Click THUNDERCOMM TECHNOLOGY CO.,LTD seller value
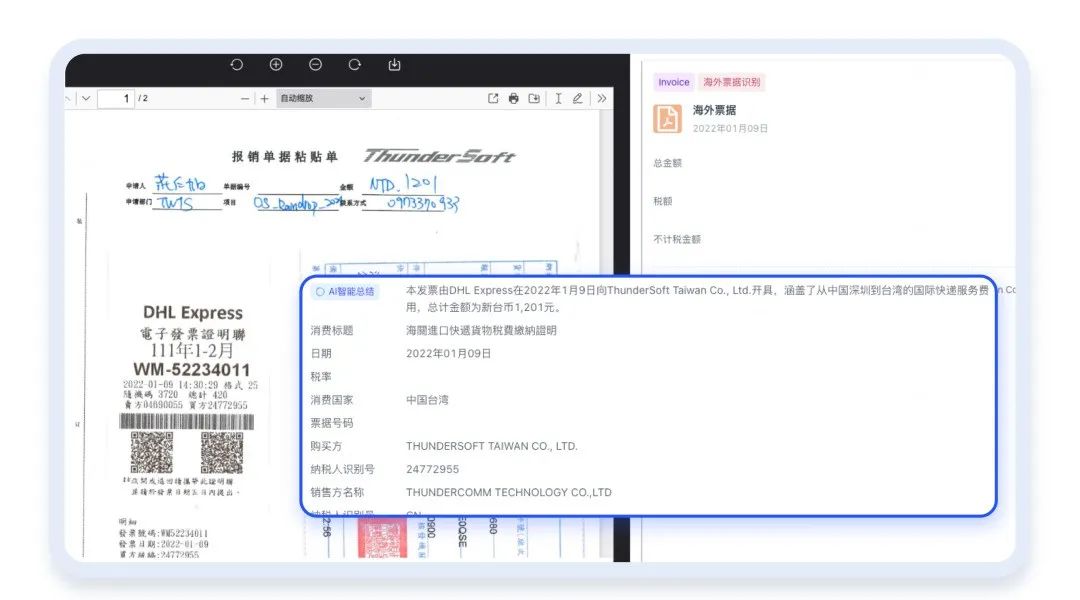Screen dimensions: 1080x600 point(508,492)
